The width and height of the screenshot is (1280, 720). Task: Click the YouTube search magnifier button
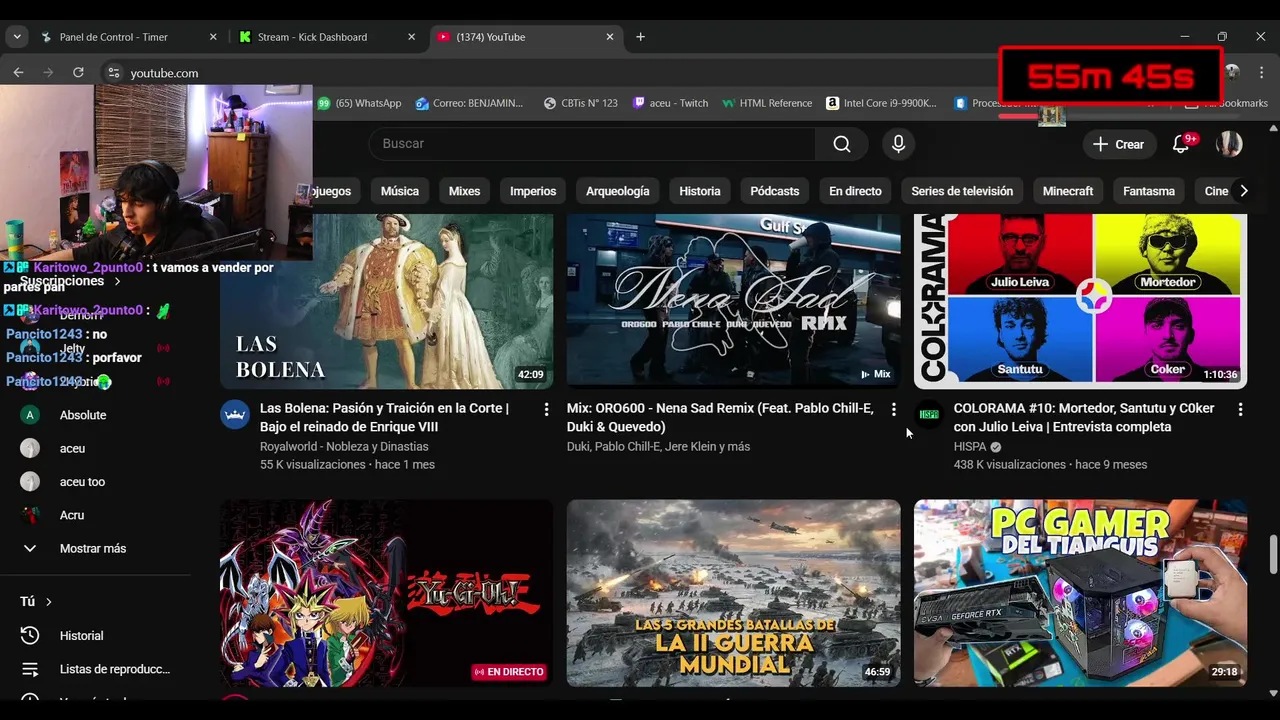pos(842,144)
